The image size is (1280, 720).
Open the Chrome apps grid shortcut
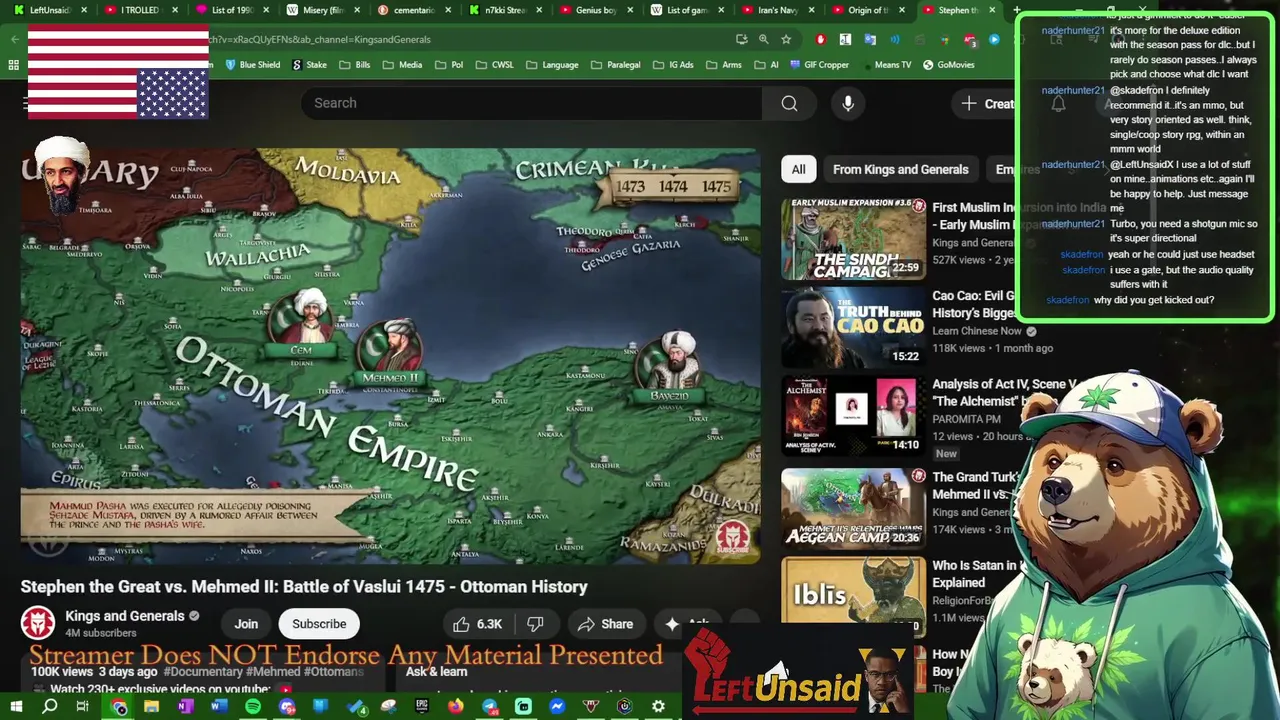coord(13,65)
